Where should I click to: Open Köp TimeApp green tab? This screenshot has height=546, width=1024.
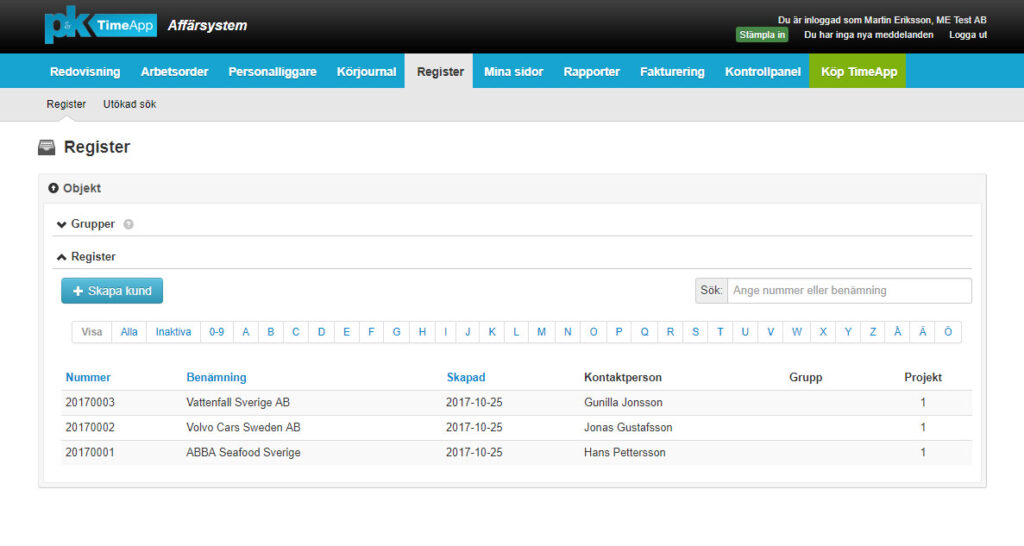(857, 71)
